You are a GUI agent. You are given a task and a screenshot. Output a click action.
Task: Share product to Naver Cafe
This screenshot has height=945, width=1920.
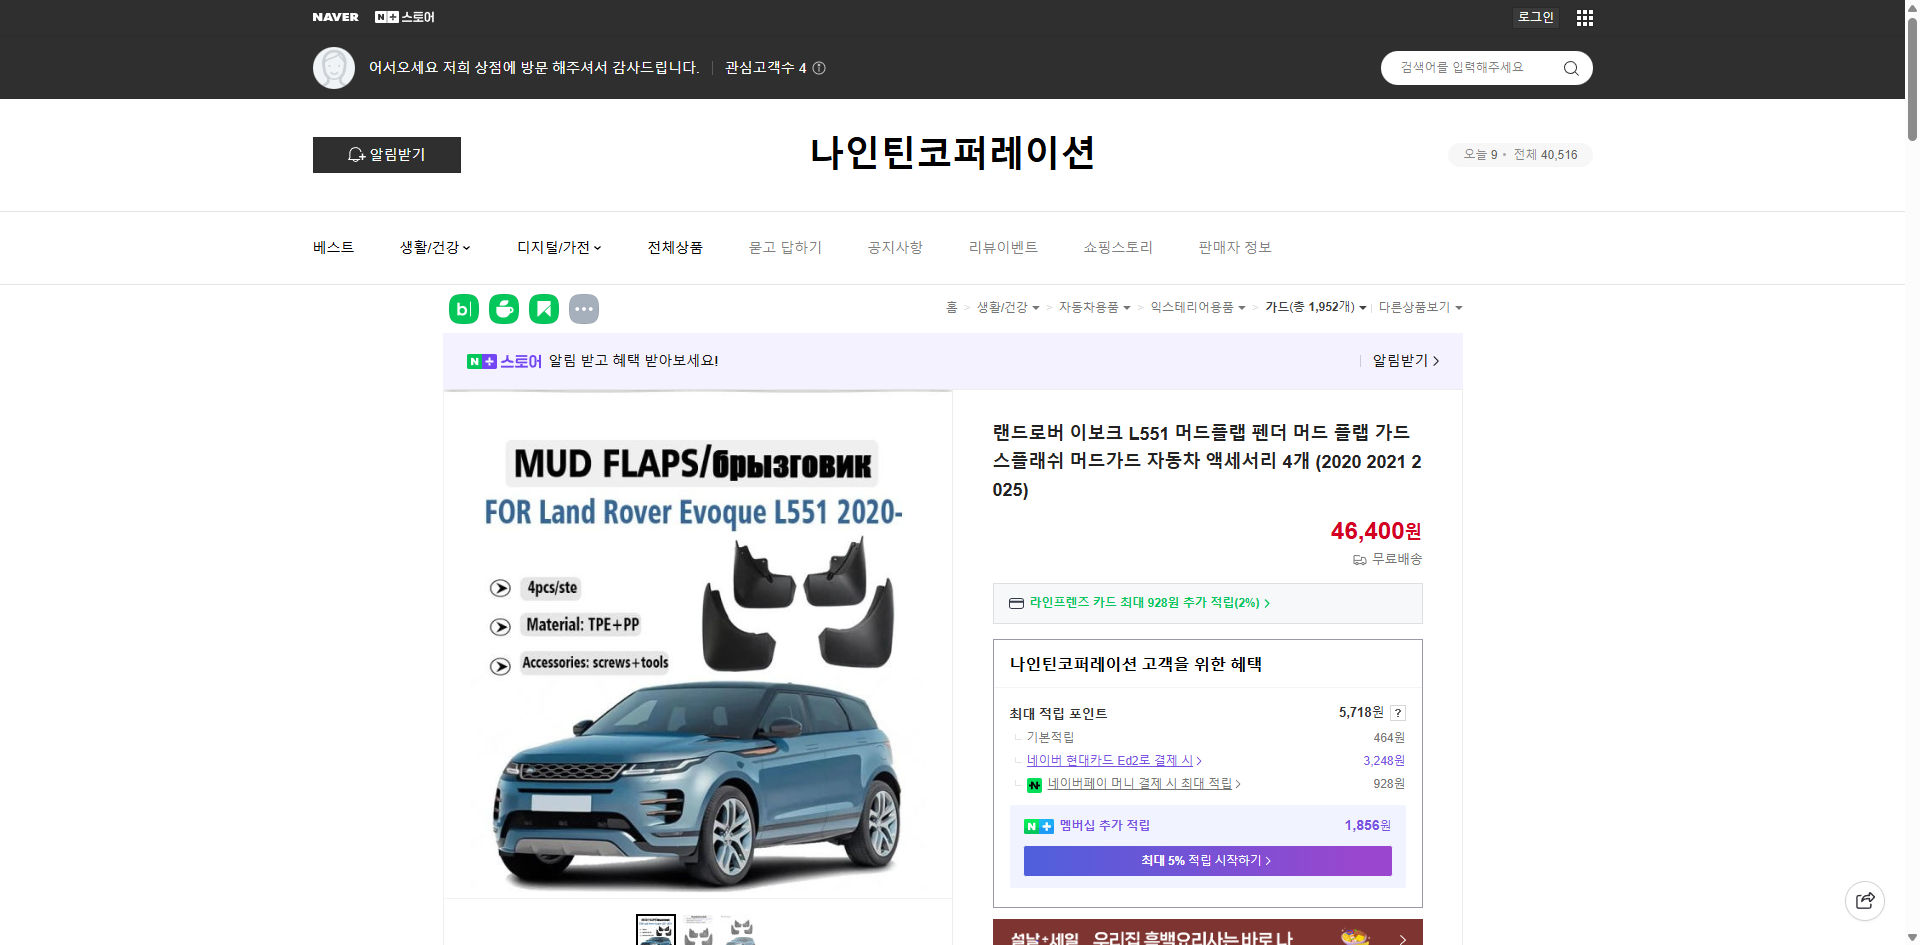coord(503,309)
